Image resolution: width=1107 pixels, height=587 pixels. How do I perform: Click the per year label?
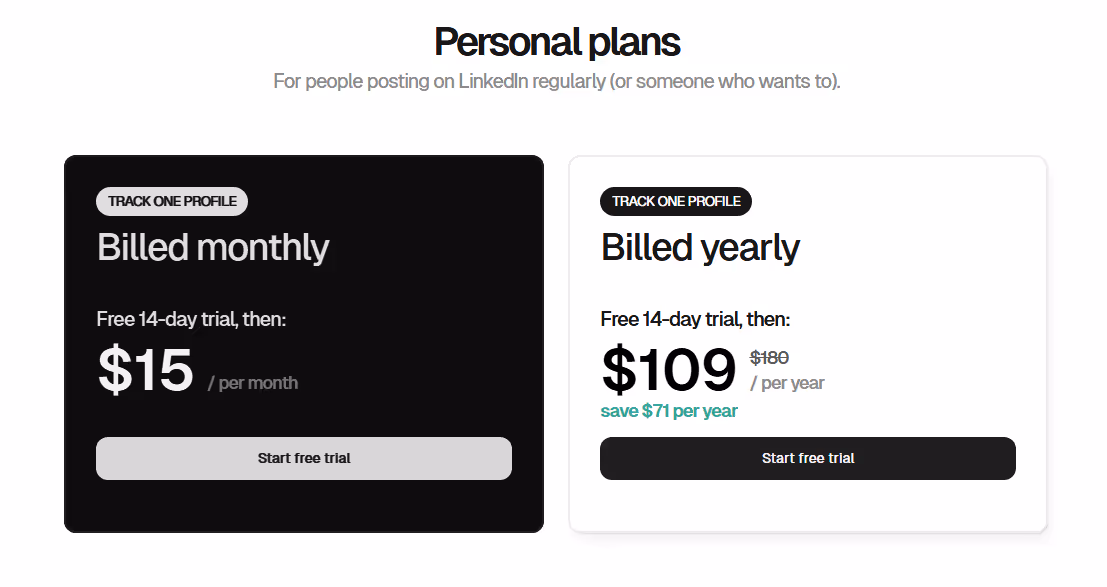coord(790,383)
